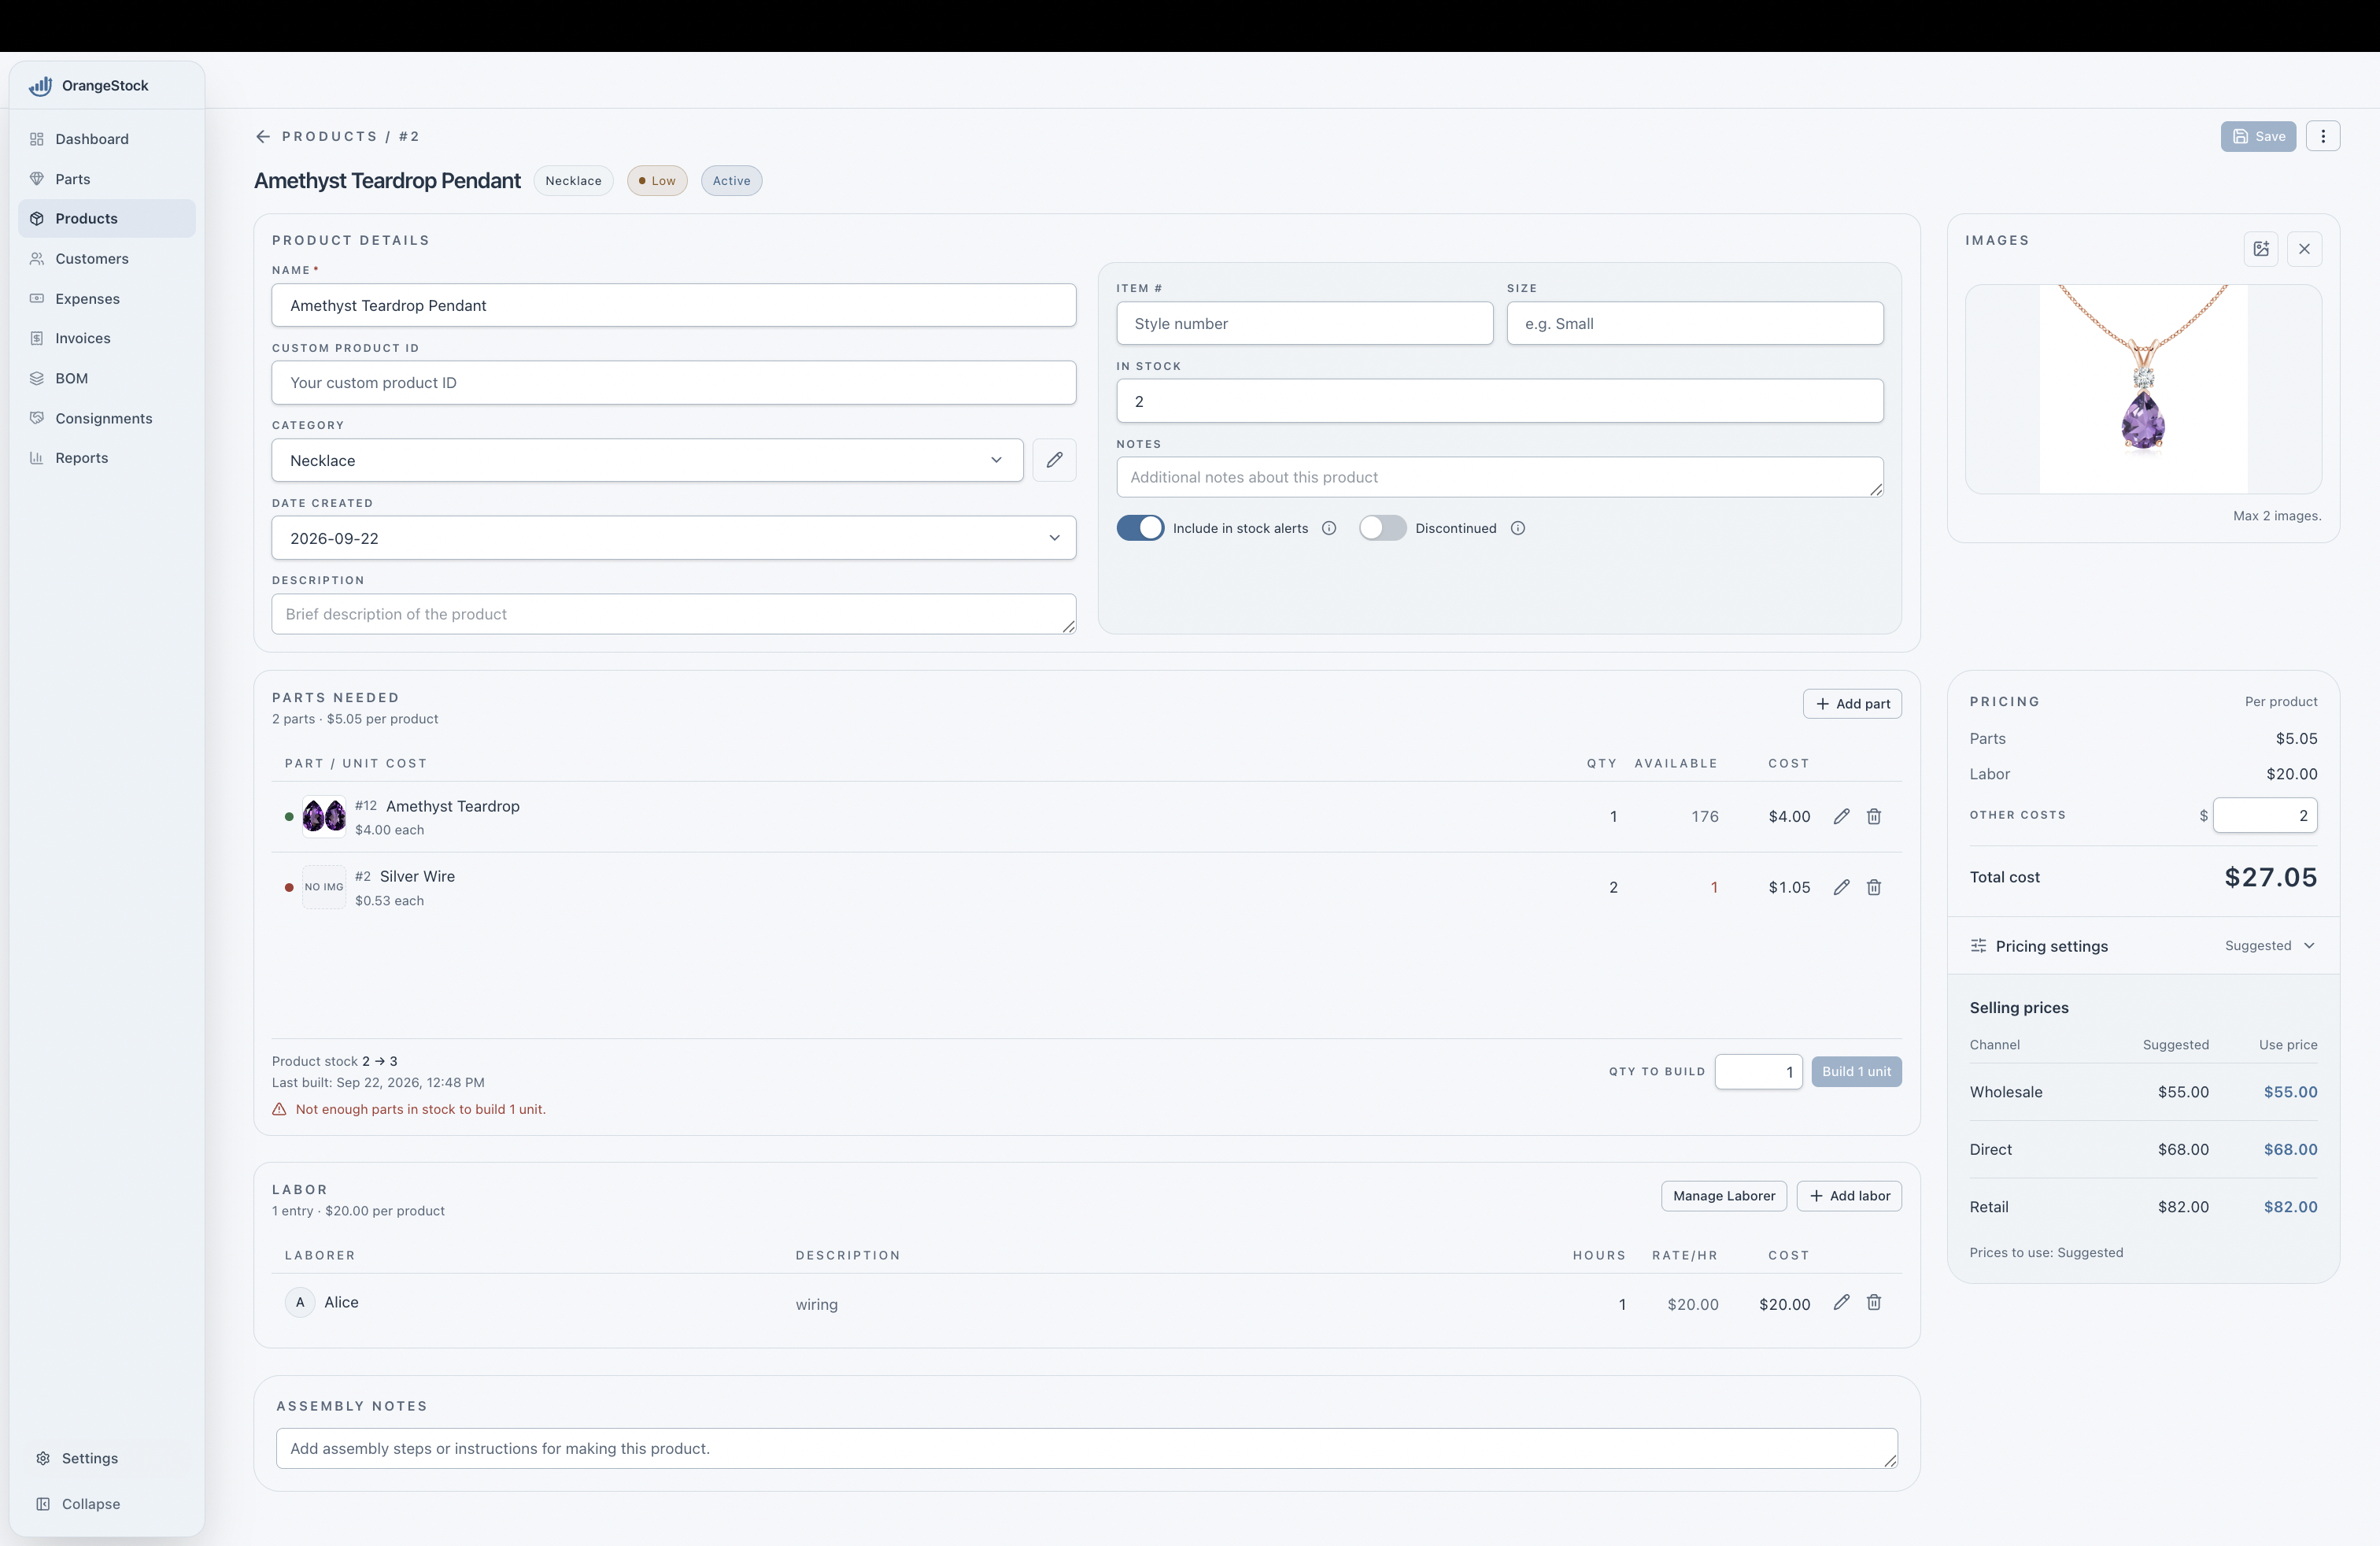2380x1546 pixels.
Task: Click the pencil icon to edit categories
Action: [x=1054, y=460]
